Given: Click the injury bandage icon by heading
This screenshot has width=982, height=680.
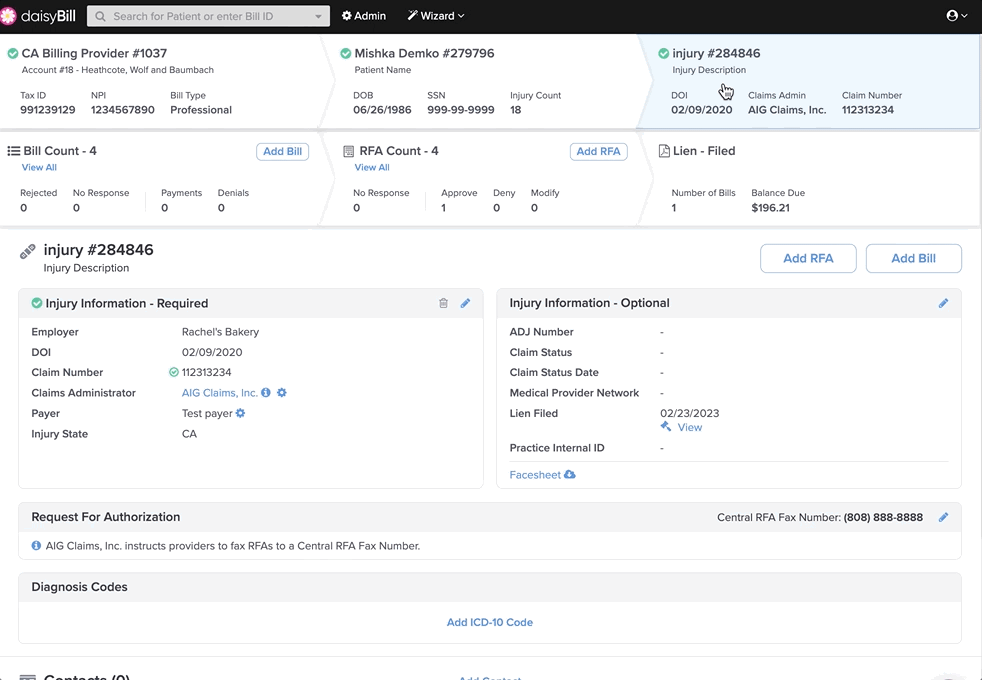Looking at the screenshot, I should pos(28,252).
